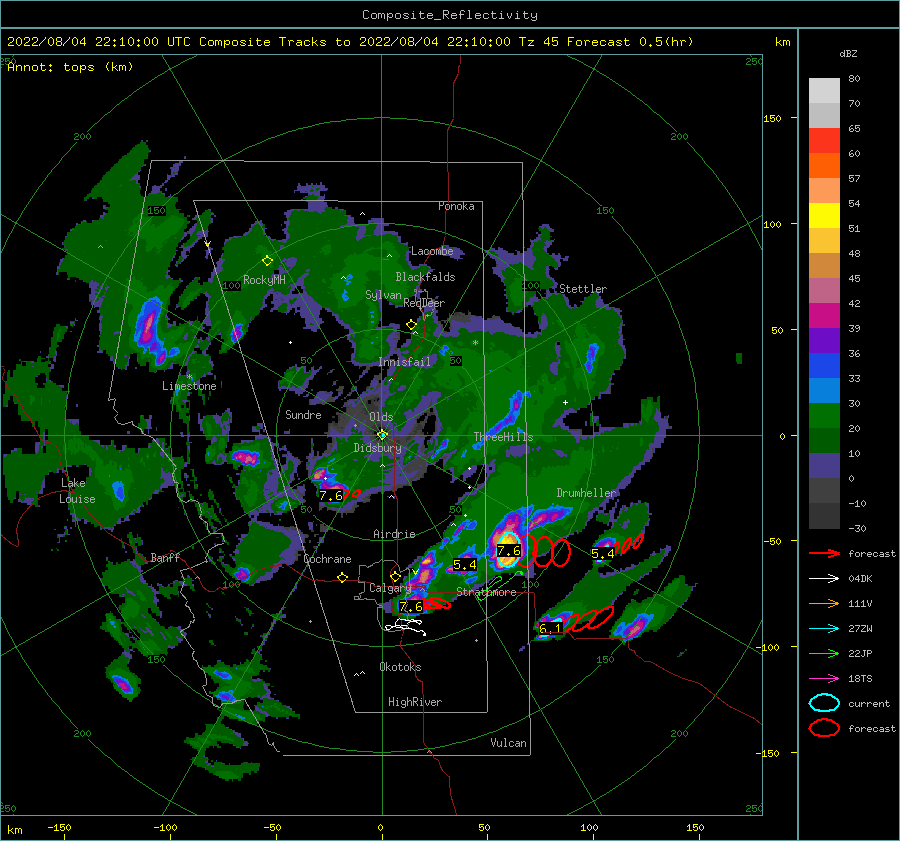Image resolution: width=900 pixels, height=841 pixels.
Task: Click the 80 dBZ scale value
Action: point(854,79)
